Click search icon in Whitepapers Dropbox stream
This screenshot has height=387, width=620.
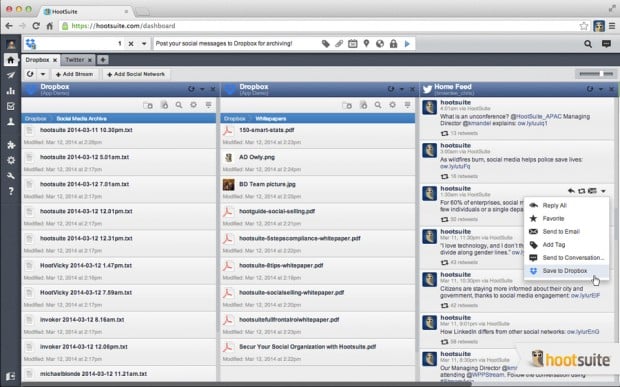(378, 105)
